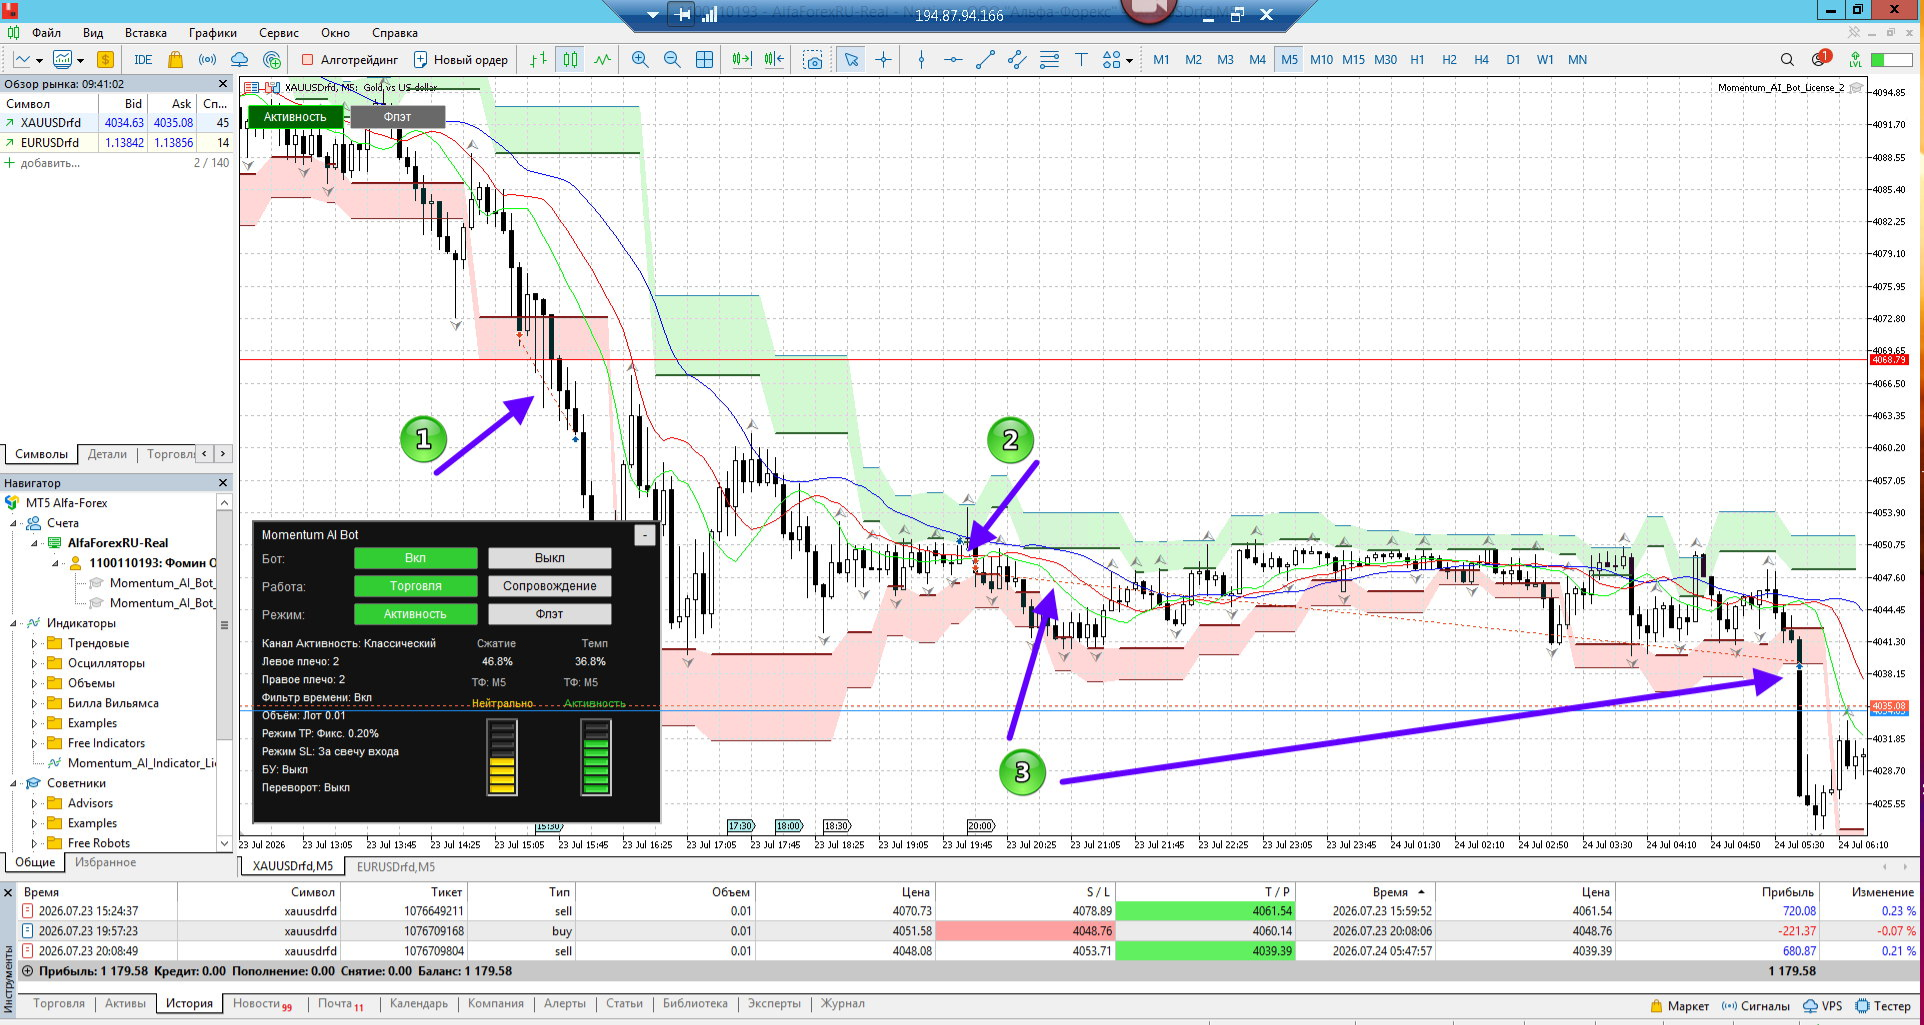Switch chart to candlesticks icon
This screenshot has height=1025, width=1924.
click(x=570, y=60)
